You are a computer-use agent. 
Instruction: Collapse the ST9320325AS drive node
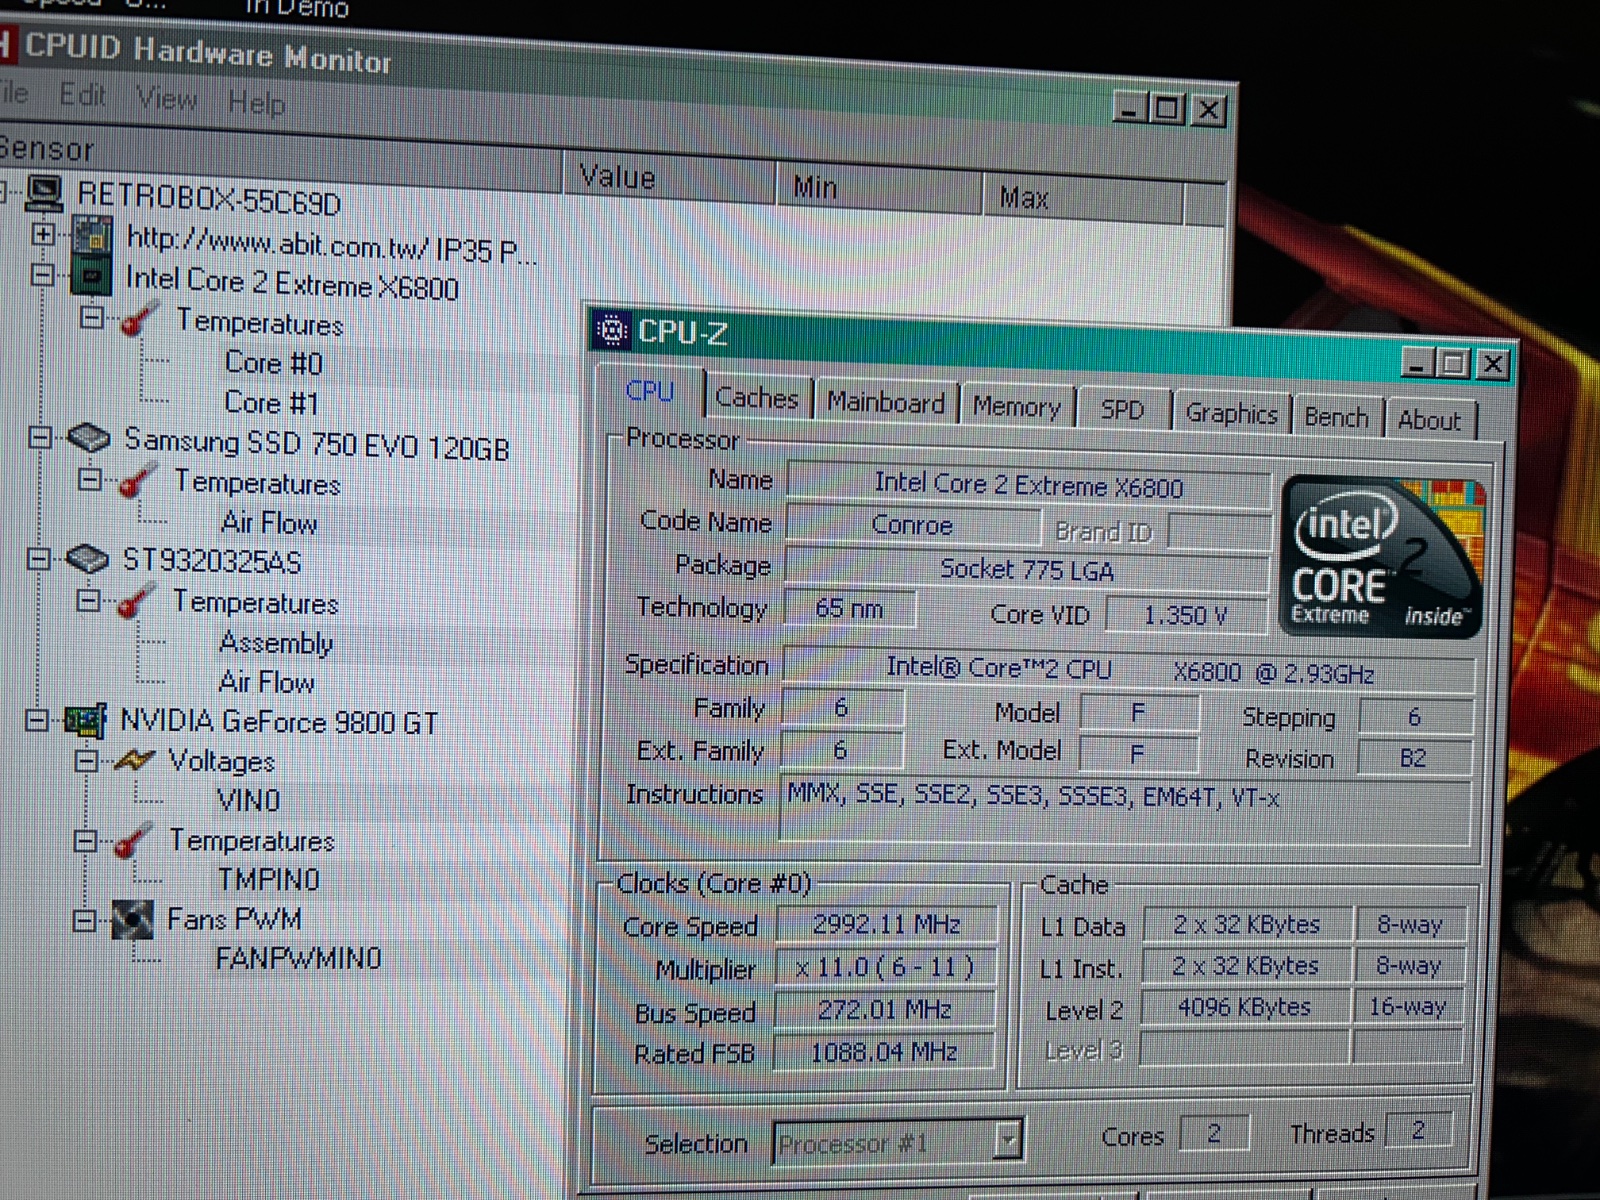[x=39, y=559]
